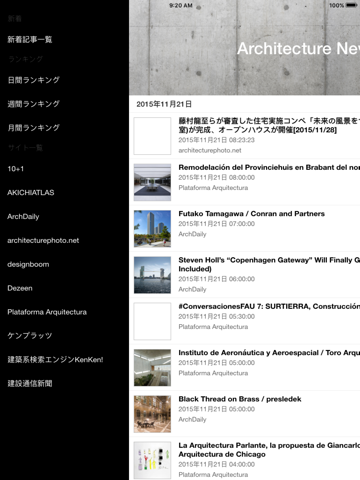The height and width of the screenshot is (480, 360).
Task: Tap Architecture News header title
Action: [x=298, y=48]
